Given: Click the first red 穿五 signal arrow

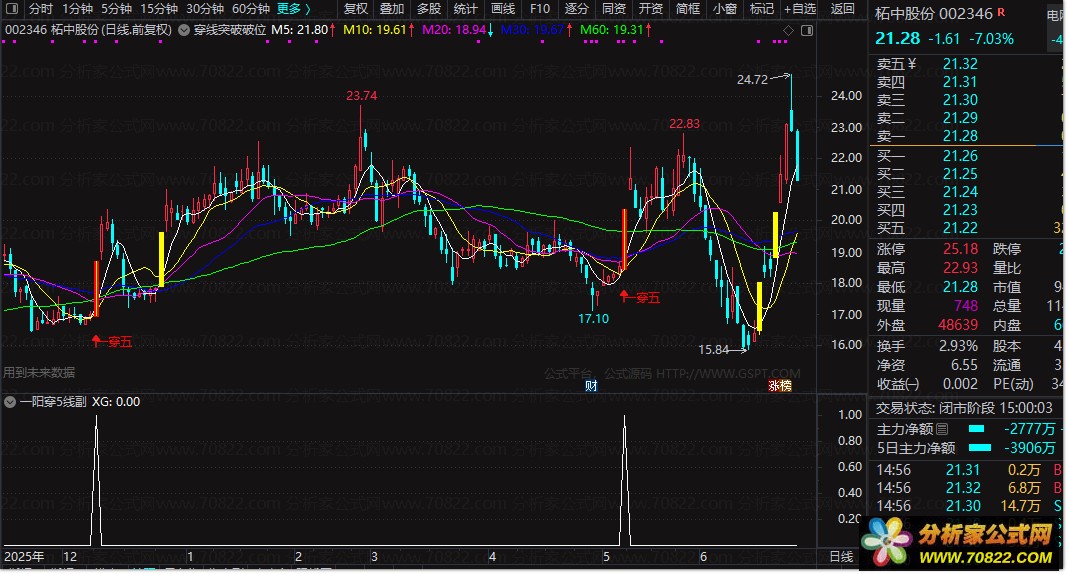Looking at the screenshot, I should point(96,340).
